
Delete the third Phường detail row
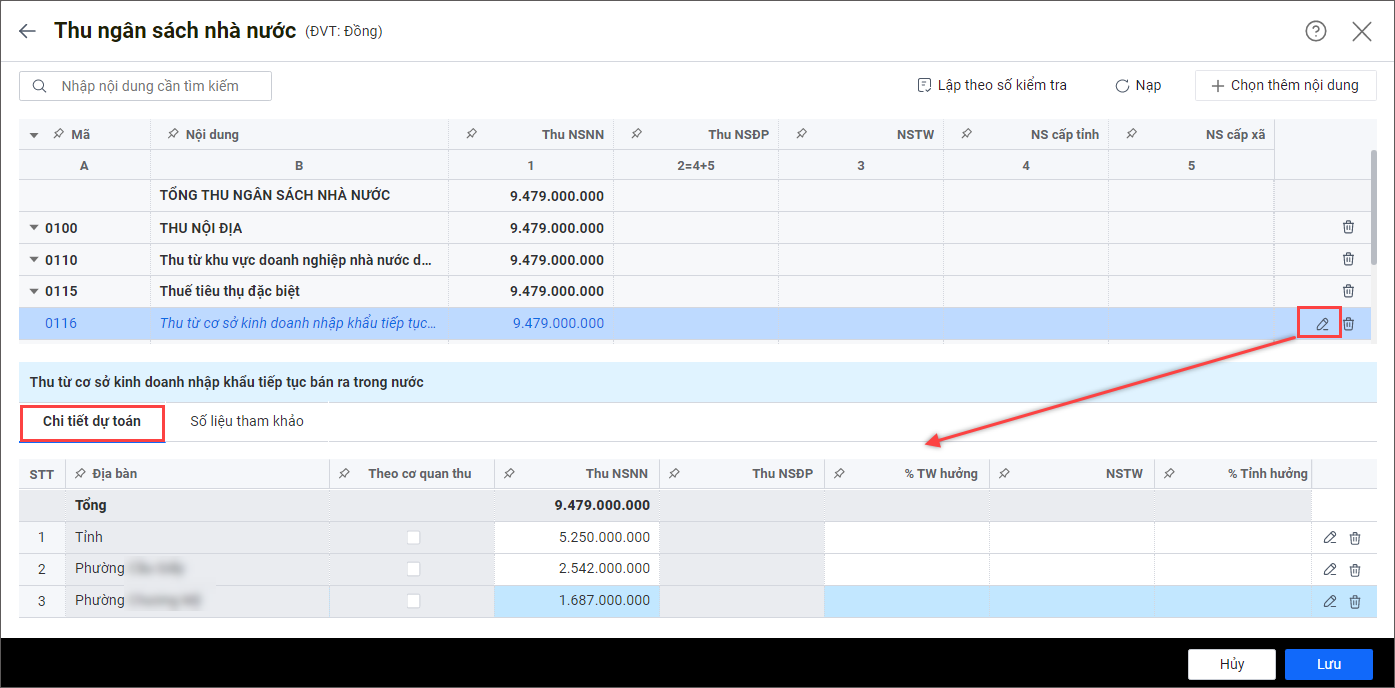[1355, 602]
